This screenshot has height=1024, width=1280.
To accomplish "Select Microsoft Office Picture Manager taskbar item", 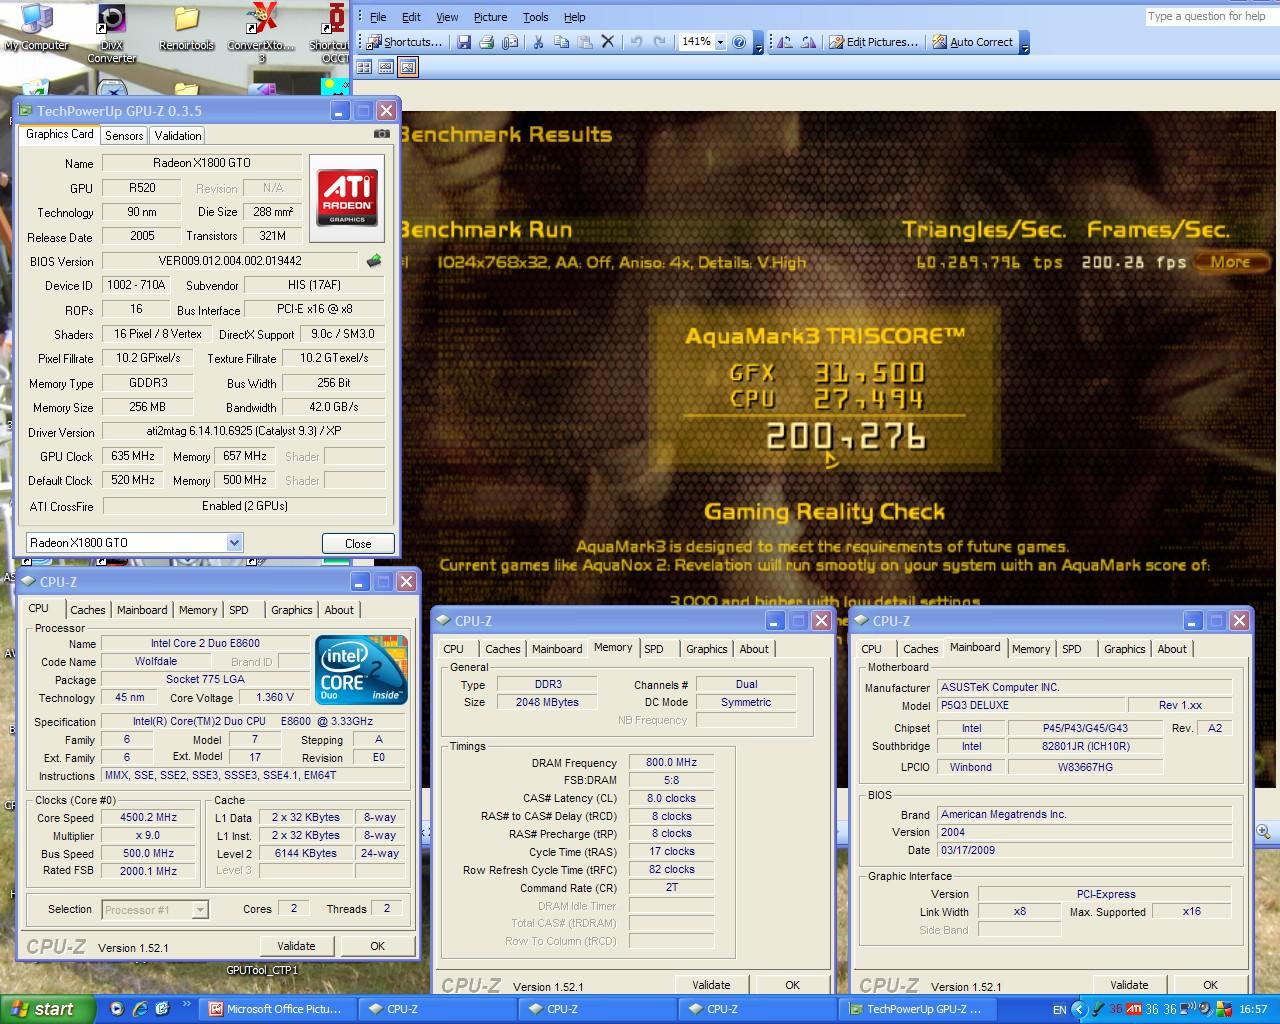I will [x=278, y=1009].
